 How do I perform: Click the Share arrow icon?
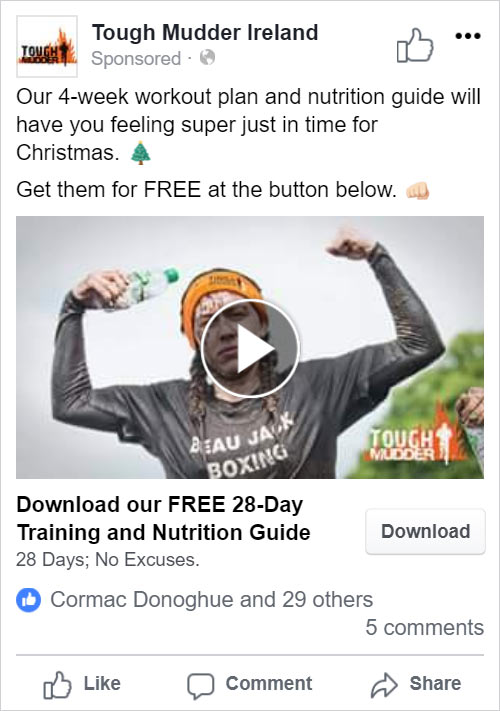coord(384,685)
